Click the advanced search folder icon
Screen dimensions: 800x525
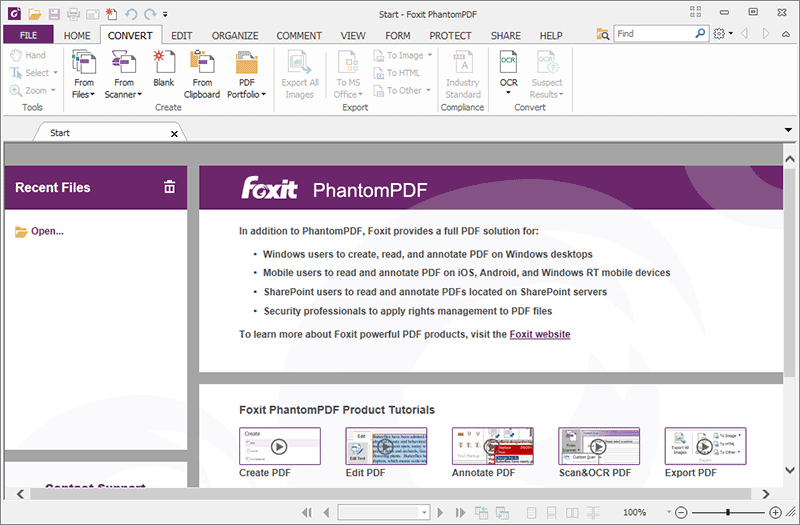[603, 34]
